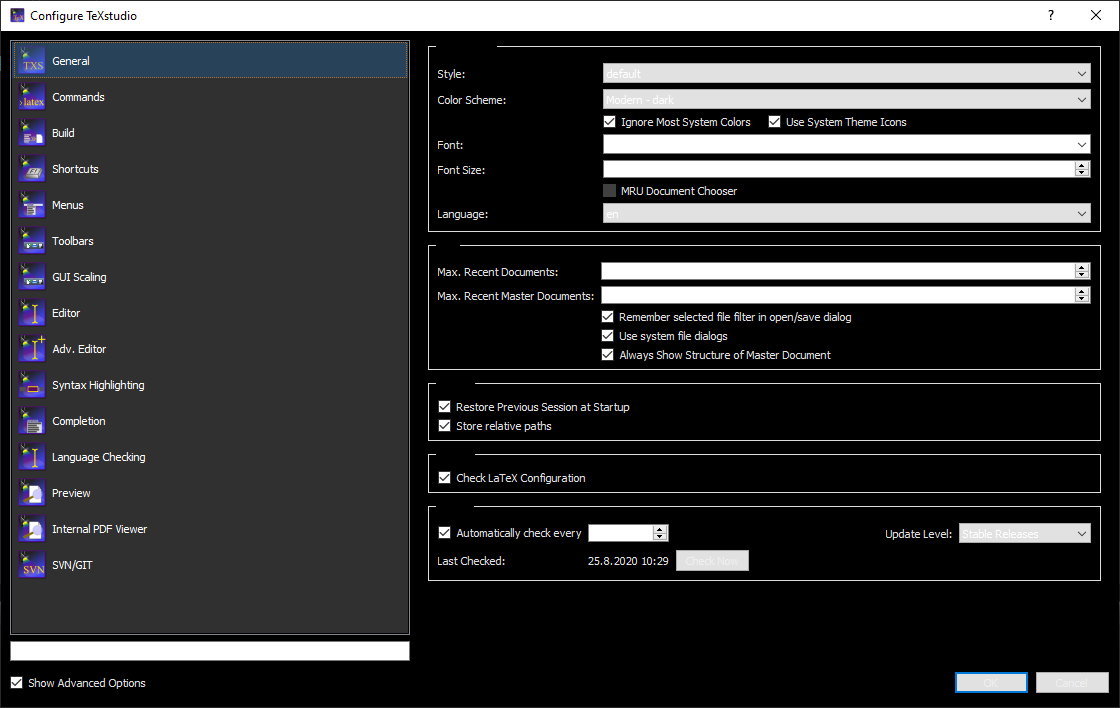
Task: Click the Editor cursor icon
Action: tap(32, 313)
